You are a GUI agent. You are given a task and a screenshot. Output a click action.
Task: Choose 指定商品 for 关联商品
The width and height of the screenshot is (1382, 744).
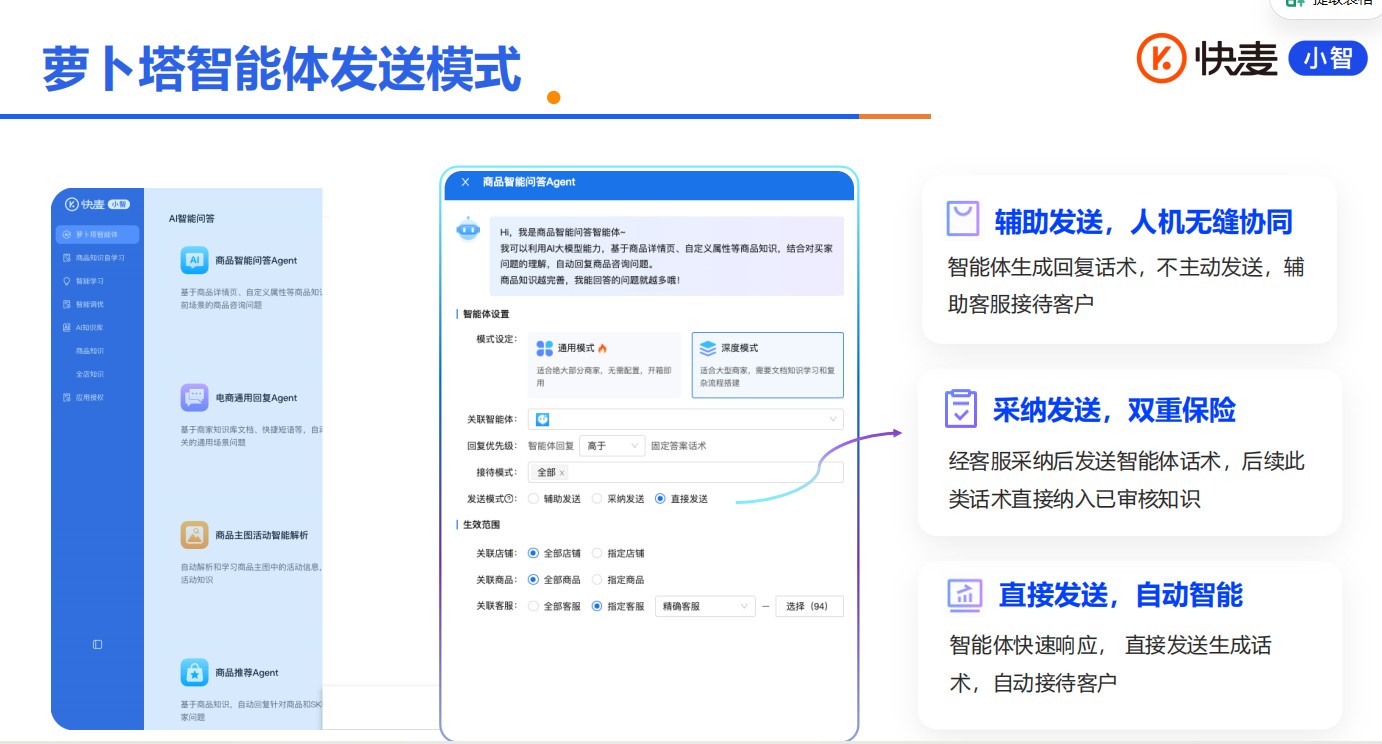pyautogui.click(x=597, y=579)
